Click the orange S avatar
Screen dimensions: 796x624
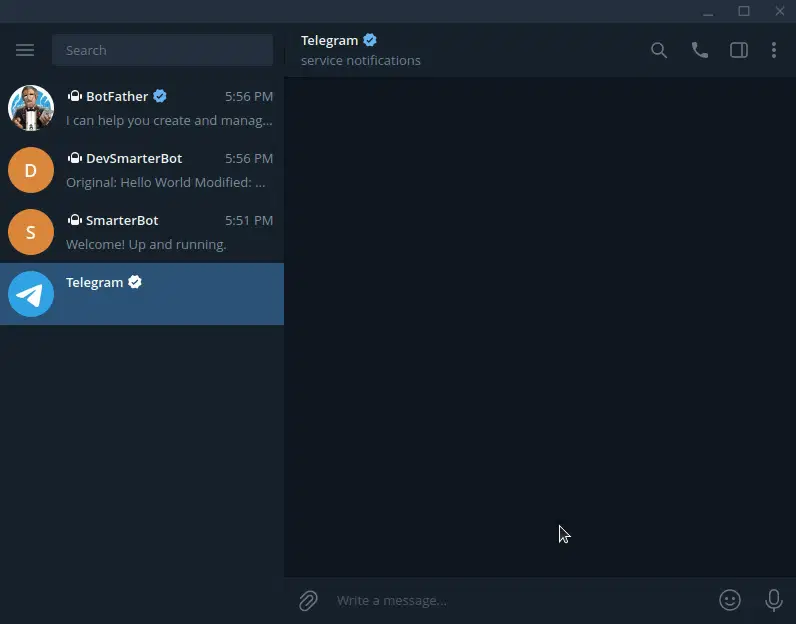pos(31,232)
